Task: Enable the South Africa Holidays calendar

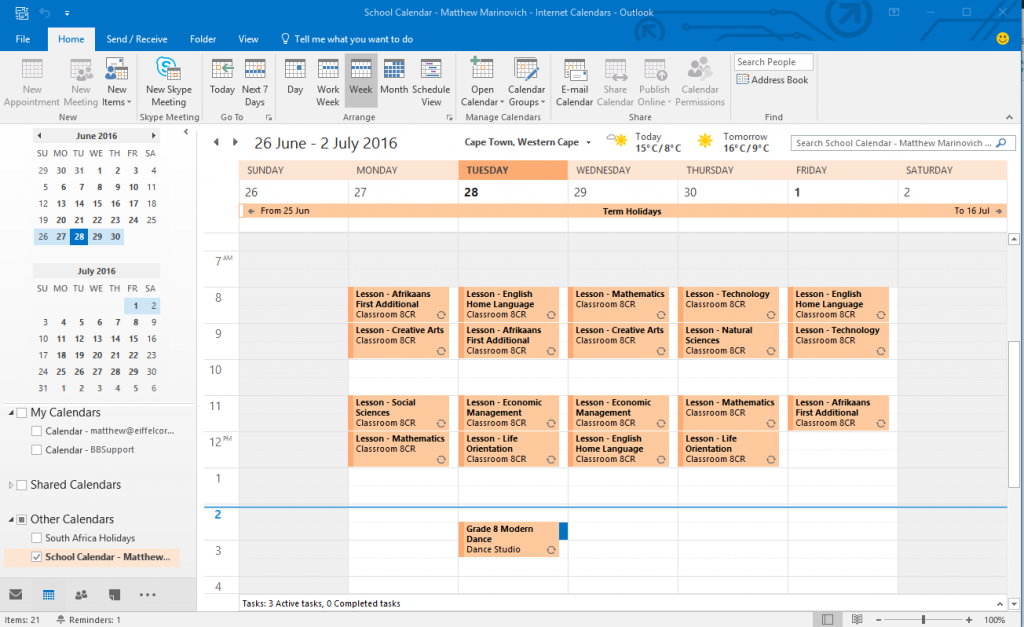Action: click(37, 538)
